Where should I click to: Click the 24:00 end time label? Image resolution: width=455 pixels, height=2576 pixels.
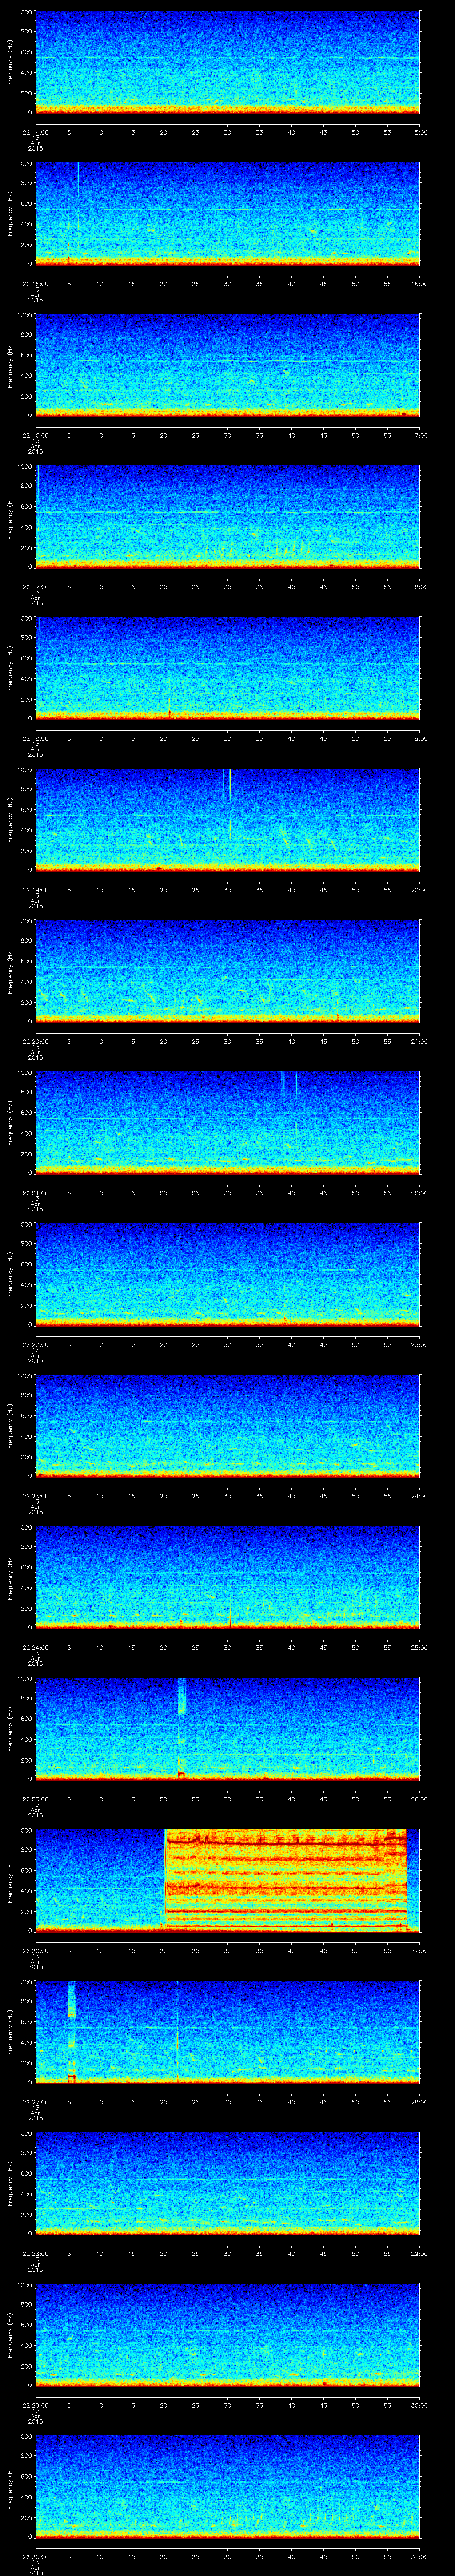point(420,1496)
